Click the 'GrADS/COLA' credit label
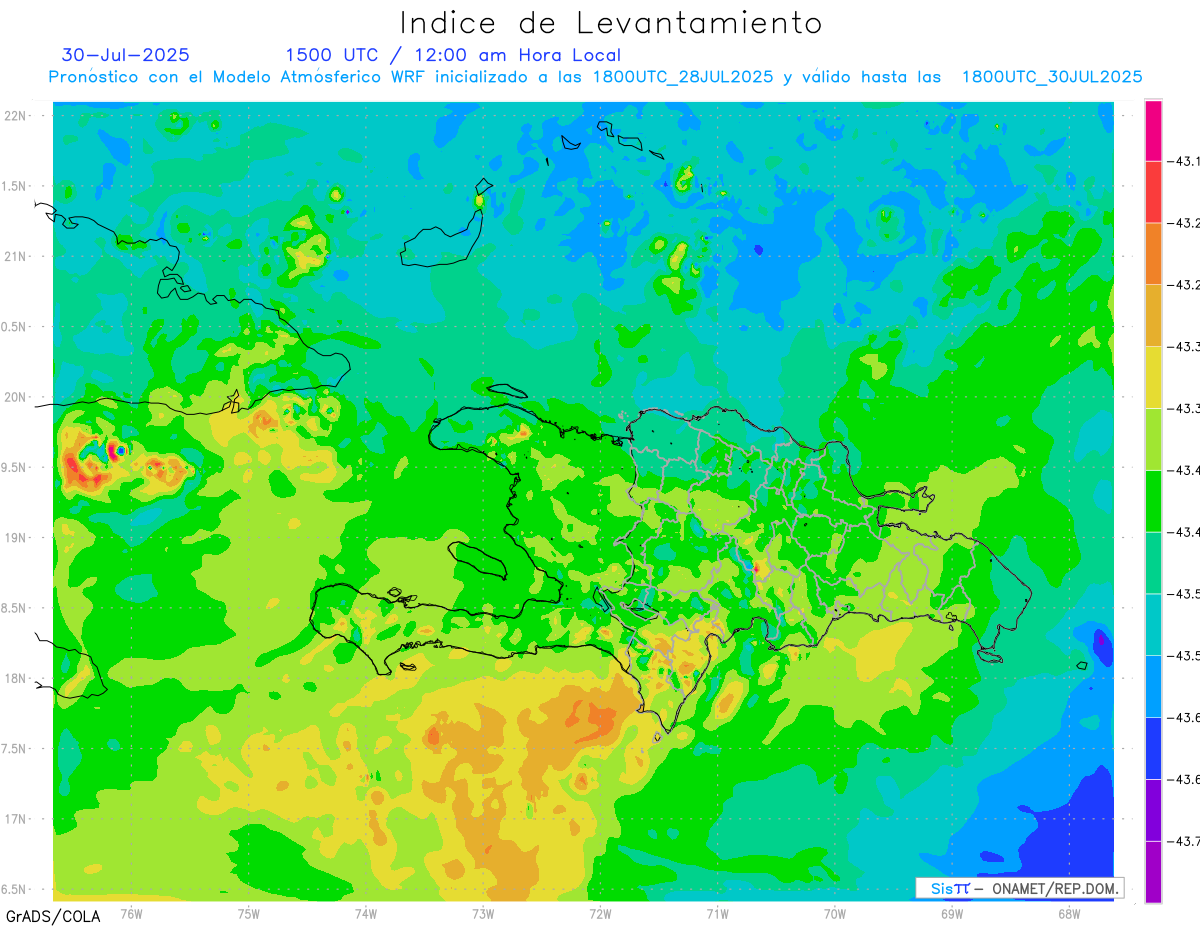Viewport: 1200px width, 927px height. pos(53,915)
